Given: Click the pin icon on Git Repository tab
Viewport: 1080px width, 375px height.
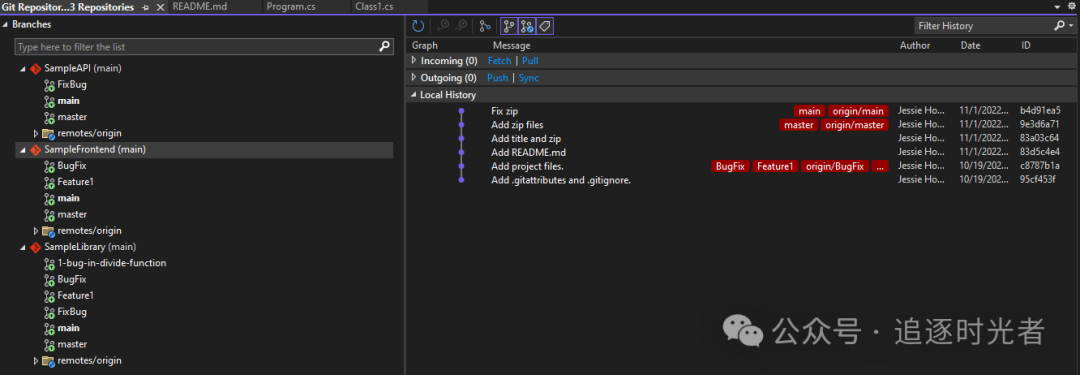Looking at the screenshot, I should (145, 7).
